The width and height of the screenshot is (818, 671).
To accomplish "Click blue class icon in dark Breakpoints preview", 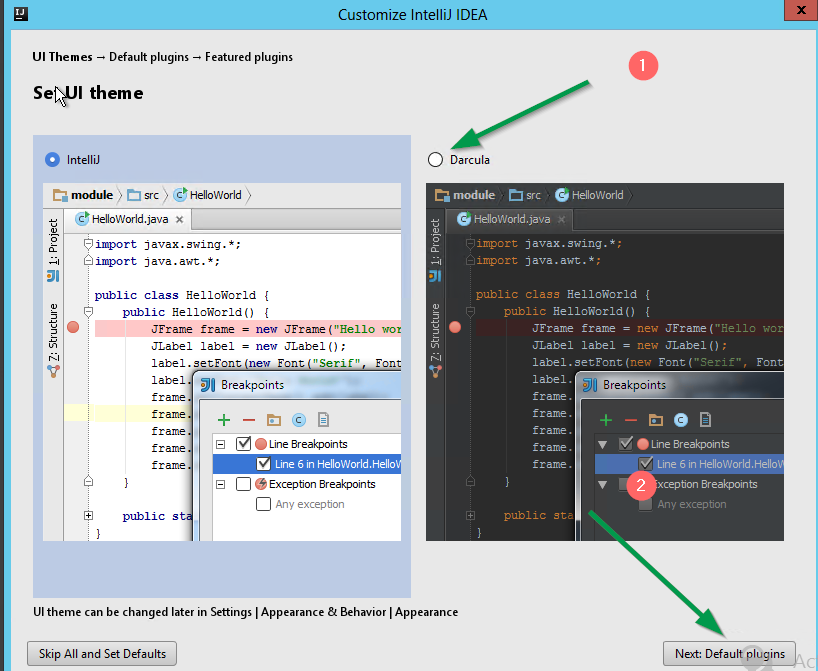I will coord(681,420).
